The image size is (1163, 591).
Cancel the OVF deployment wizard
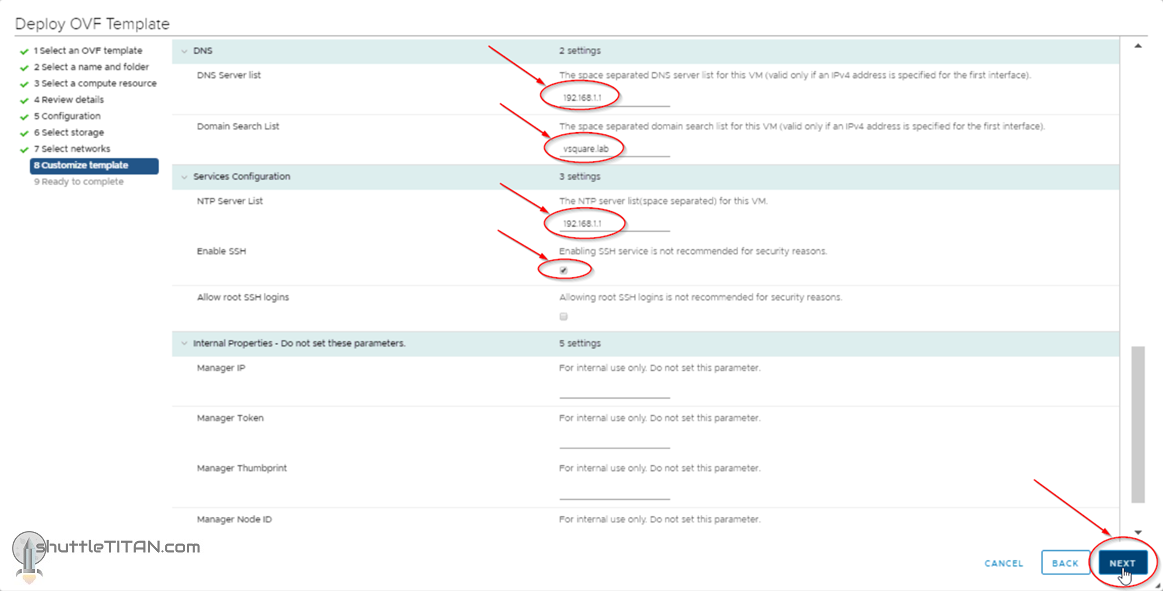pyautogui.click(x=1003, y=563)
